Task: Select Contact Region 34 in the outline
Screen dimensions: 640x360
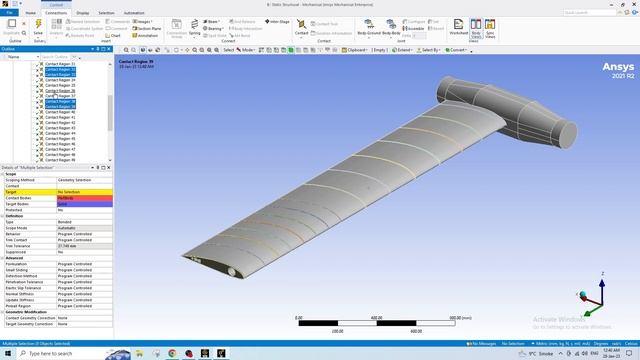Action: (60, 80)
